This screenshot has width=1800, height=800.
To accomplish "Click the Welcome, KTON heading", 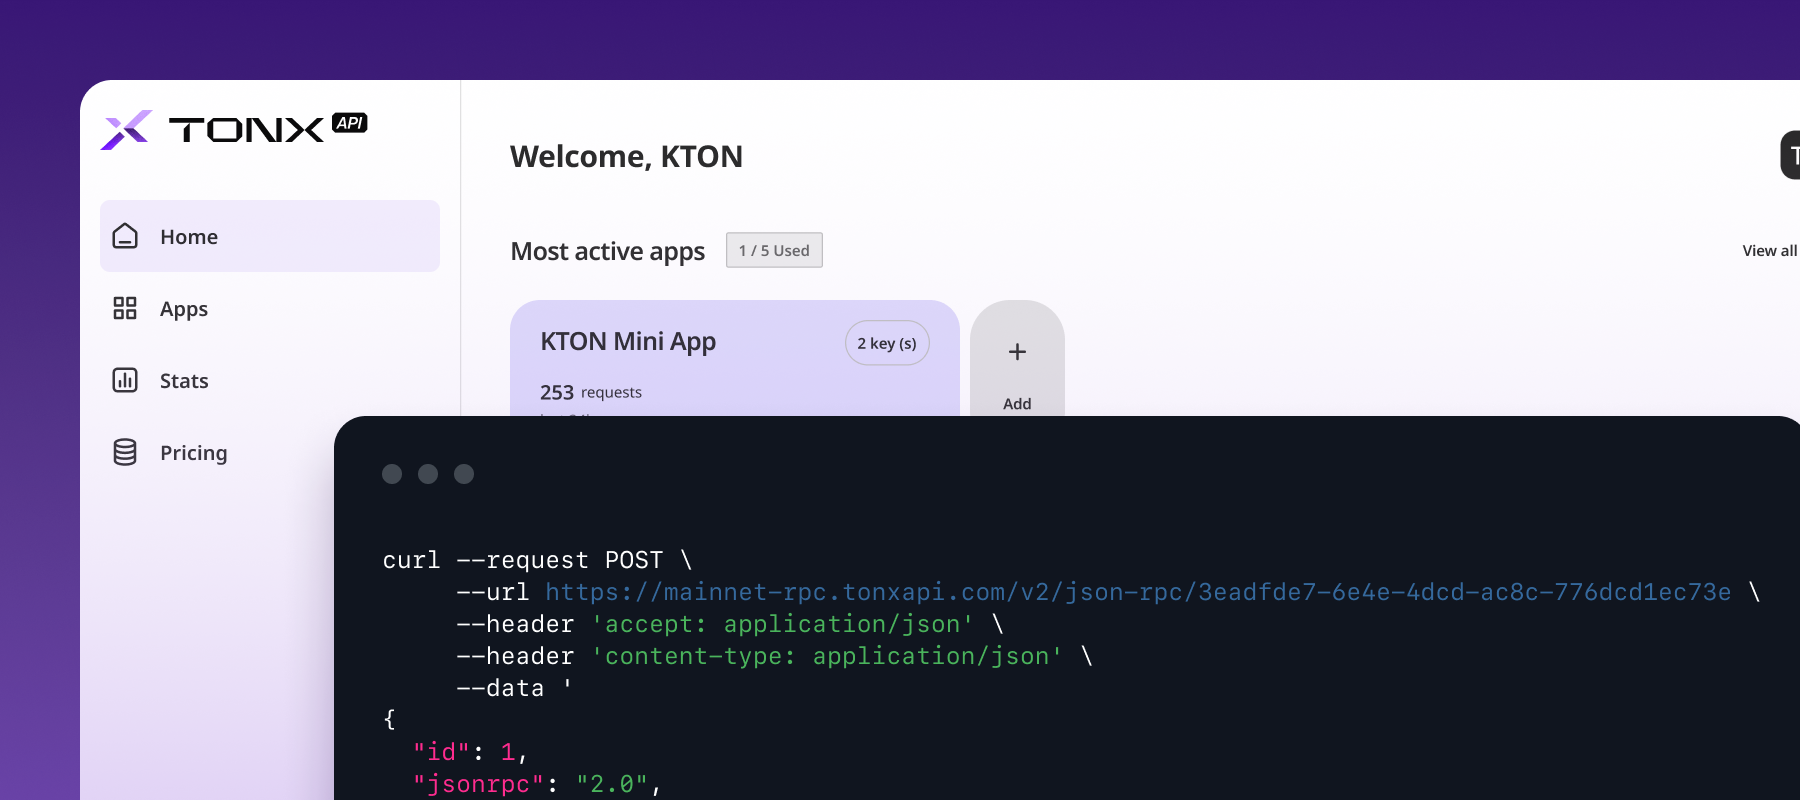I will (x=626, y=157).
